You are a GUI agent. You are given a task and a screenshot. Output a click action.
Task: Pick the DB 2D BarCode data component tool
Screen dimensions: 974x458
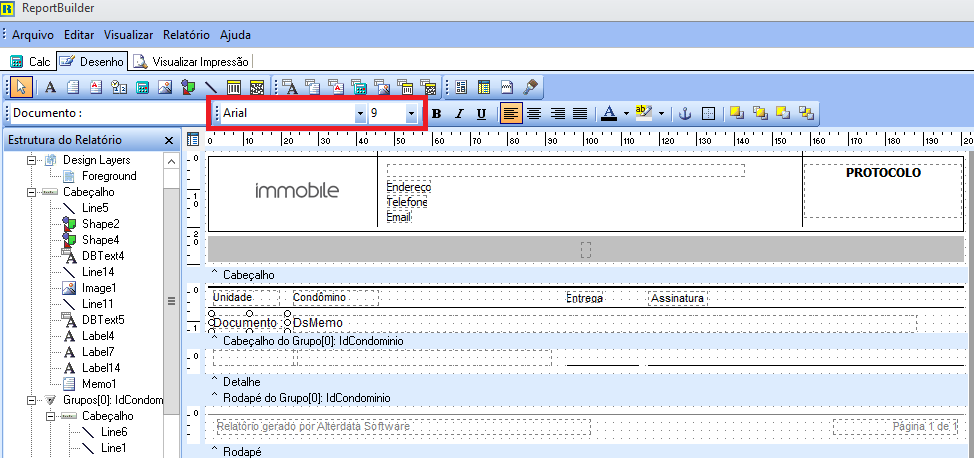427,87
